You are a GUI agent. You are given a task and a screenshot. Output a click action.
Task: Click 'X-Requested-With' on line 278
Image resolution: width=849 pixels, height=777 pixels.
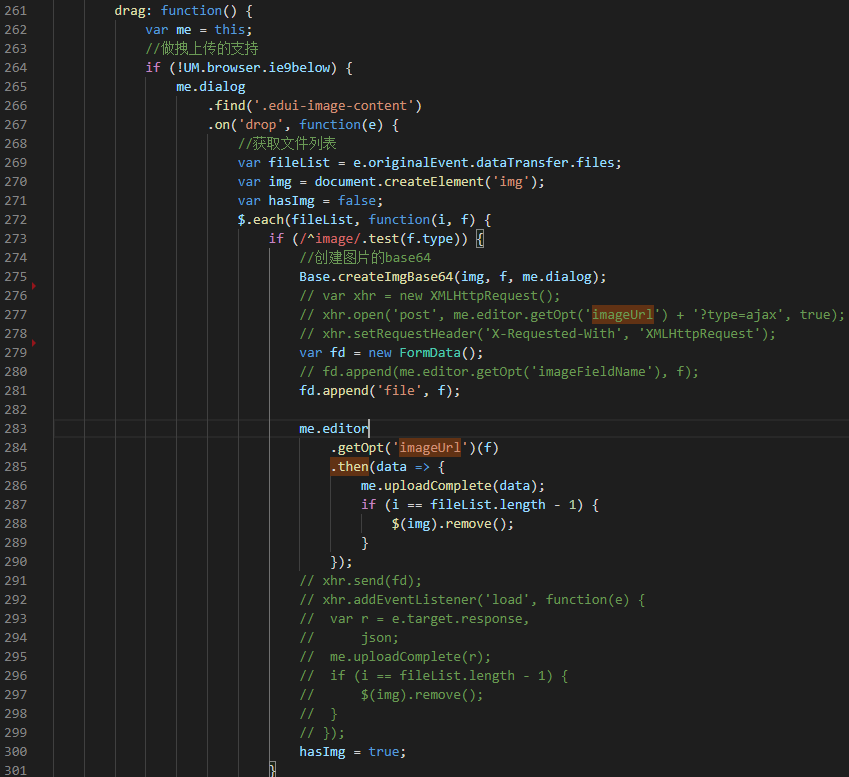point(553,334)
